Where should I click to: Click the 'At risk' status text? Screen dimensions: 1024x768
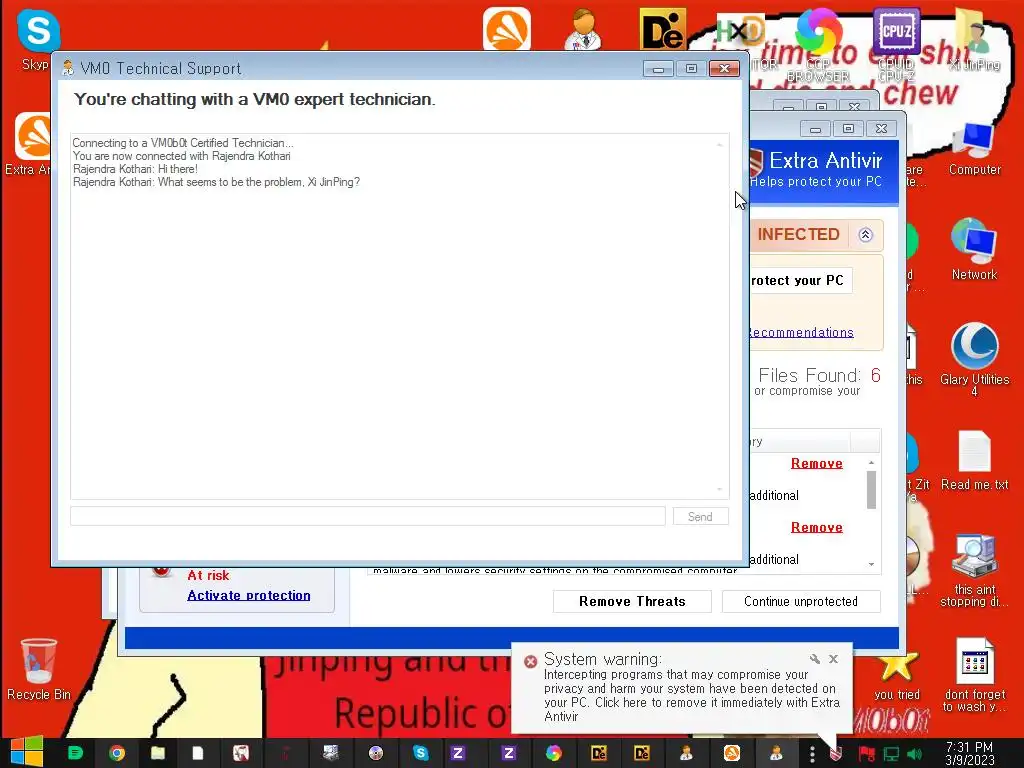[208, 575]
